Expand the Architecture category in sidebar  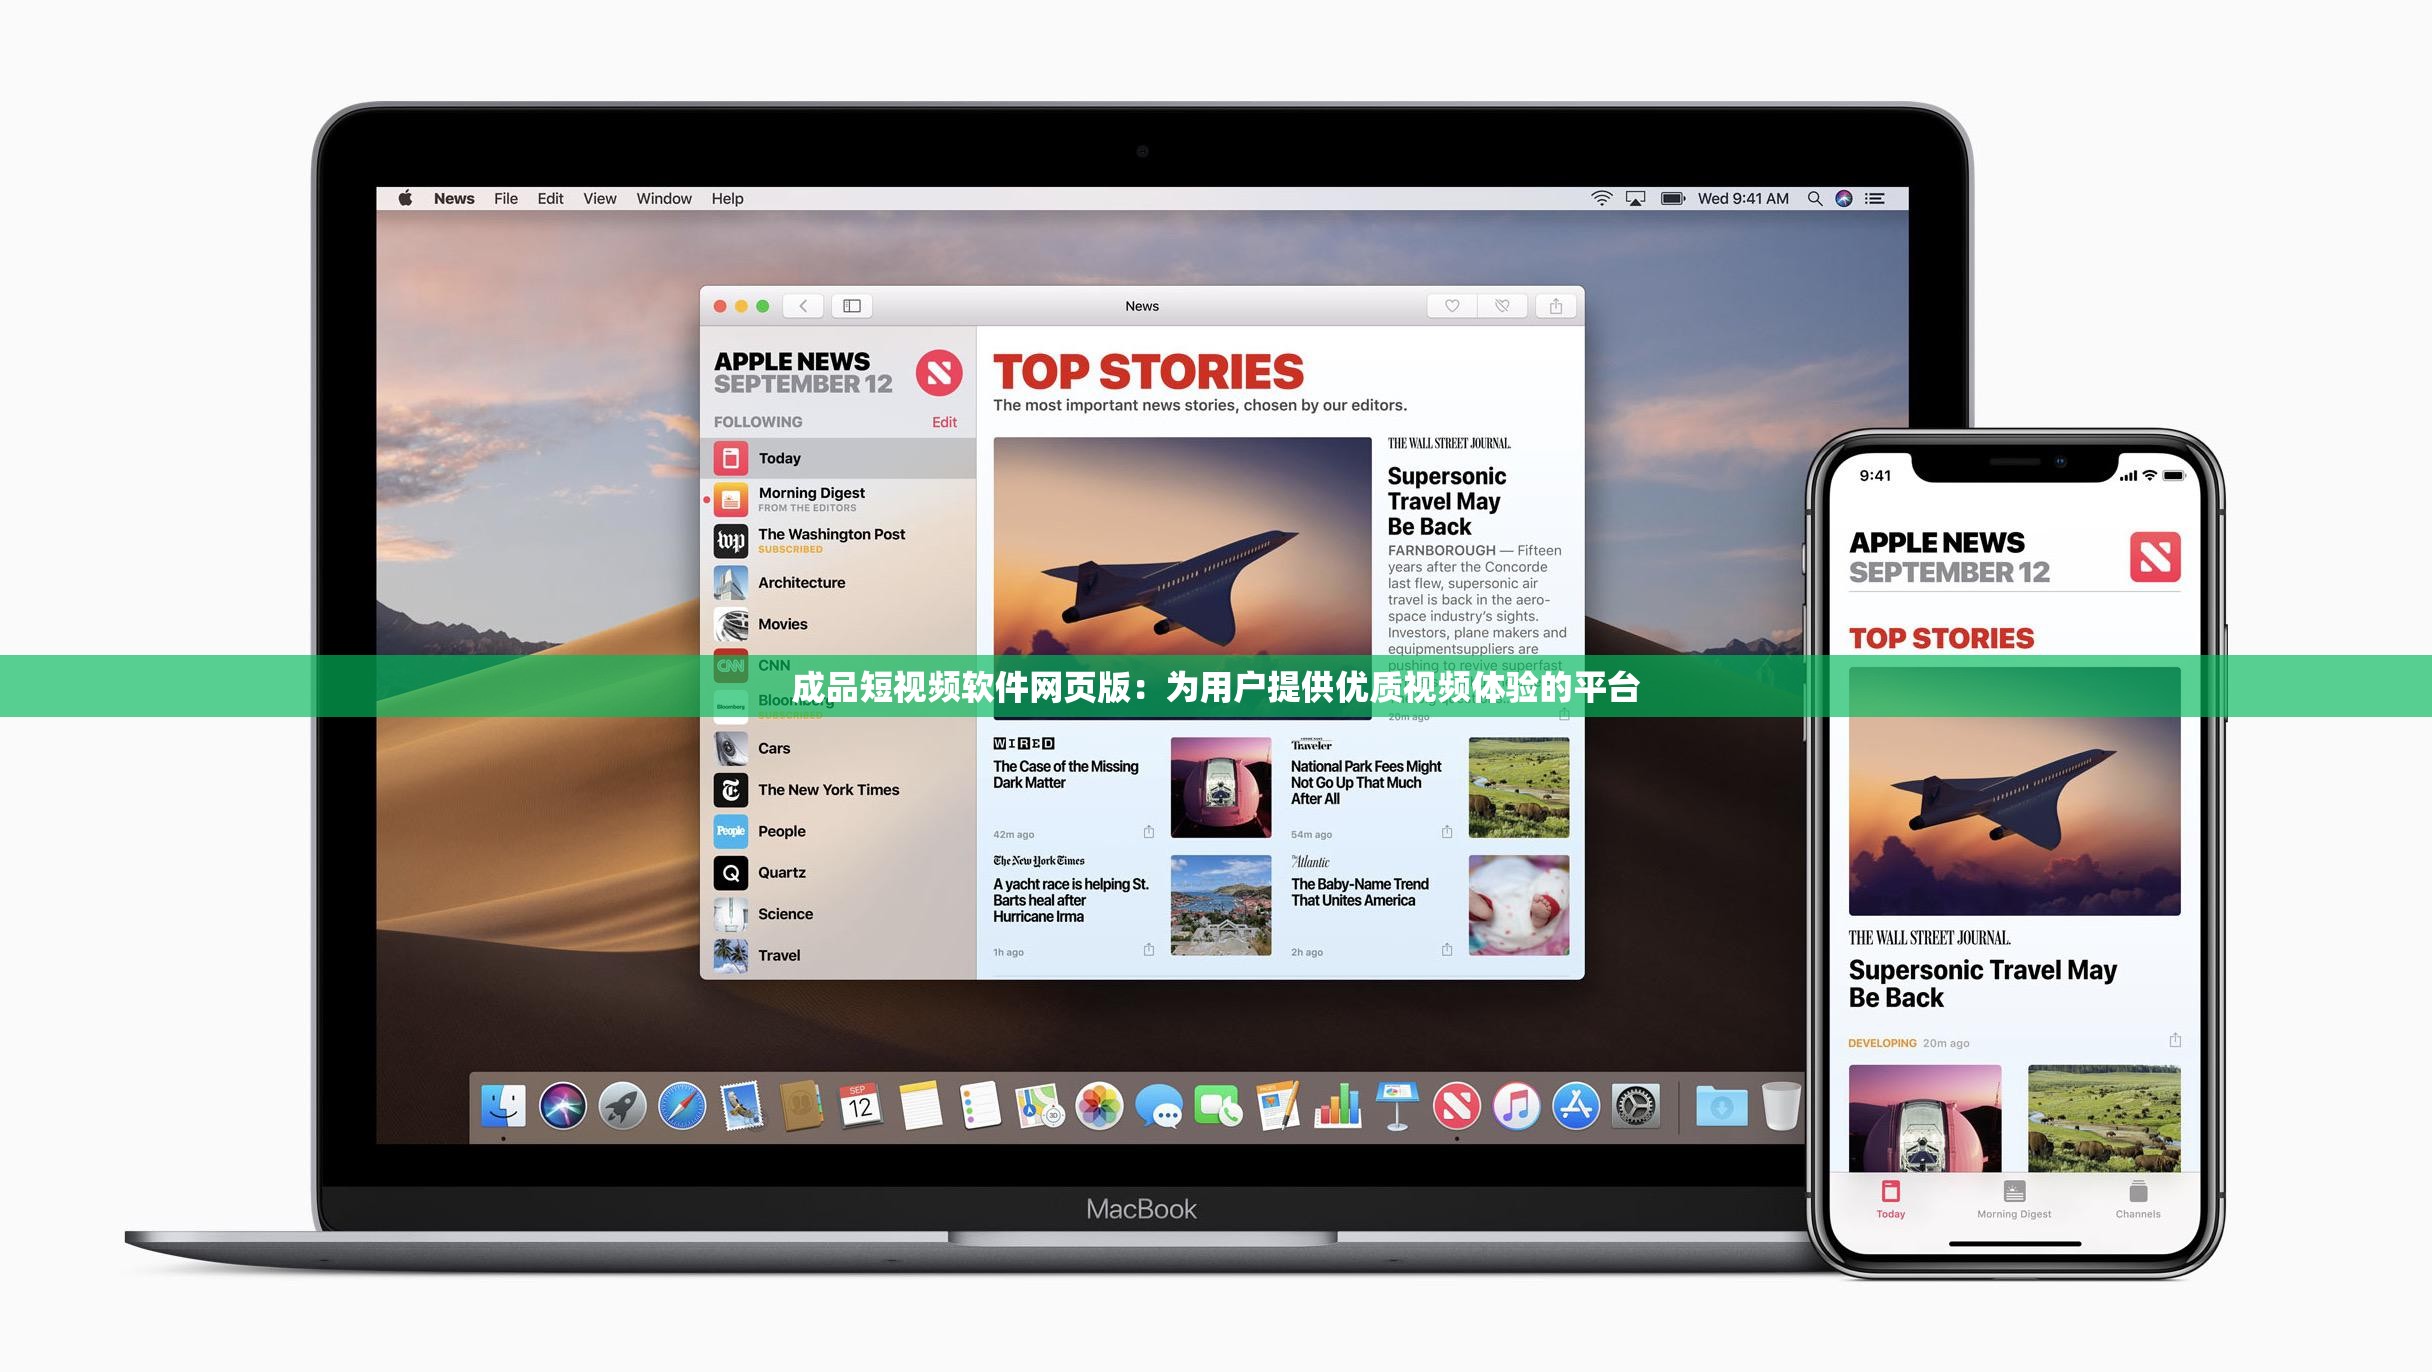[802, 580]
